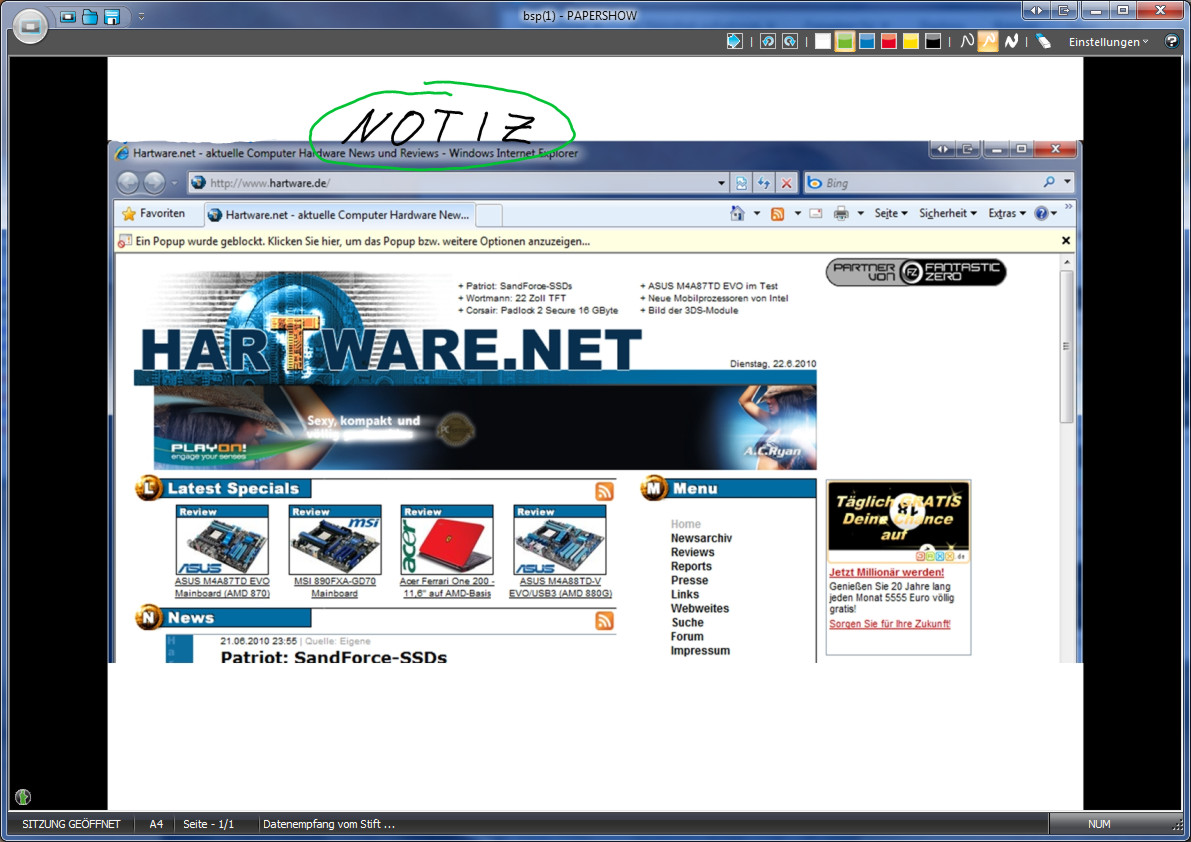Click the double-arrow button in PAPERSHOW title bar
Viewport: 1191px width, 842px height.
pos(1035,11)
